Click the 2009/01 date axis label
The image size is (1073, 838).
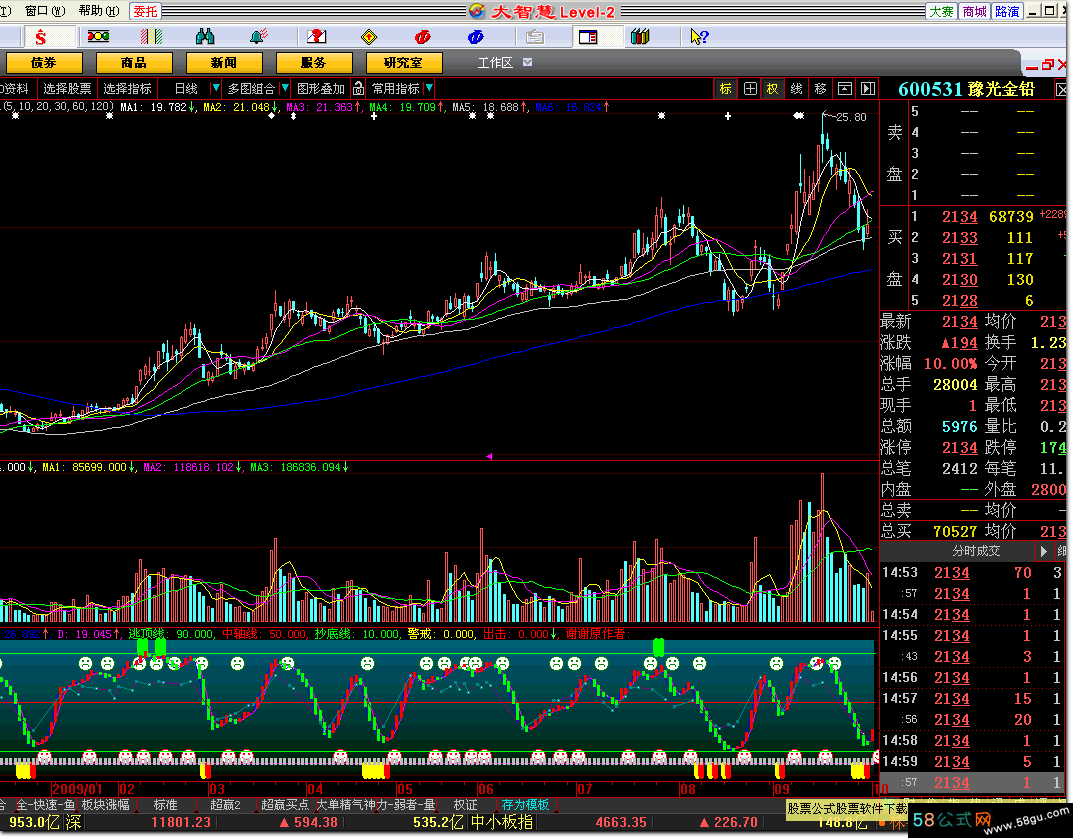click(77, 789)
